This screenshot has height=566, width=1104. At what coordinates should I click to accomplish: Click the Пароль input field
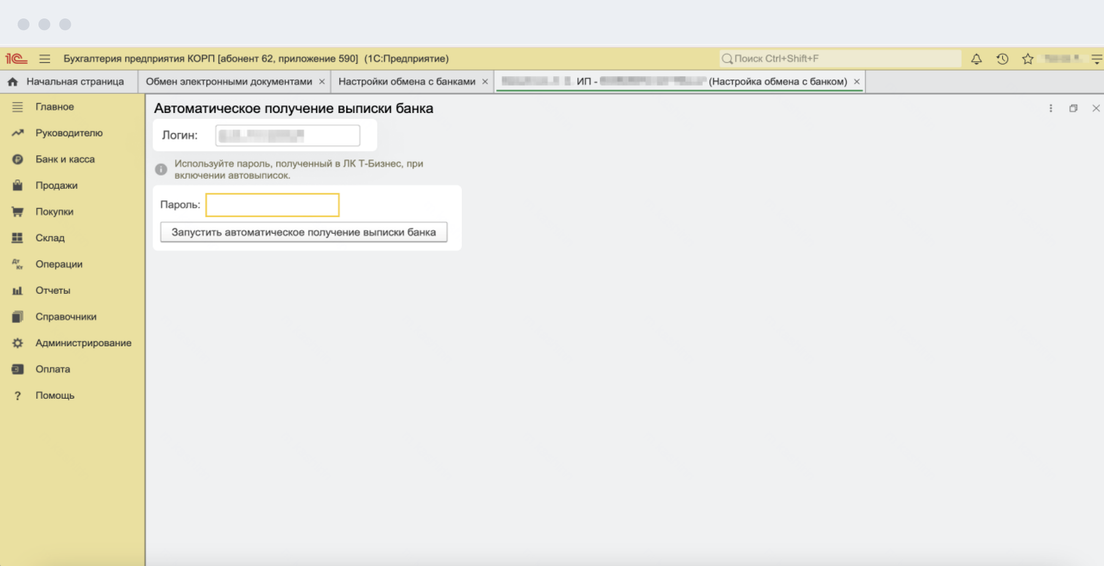(x=272, y=205)
